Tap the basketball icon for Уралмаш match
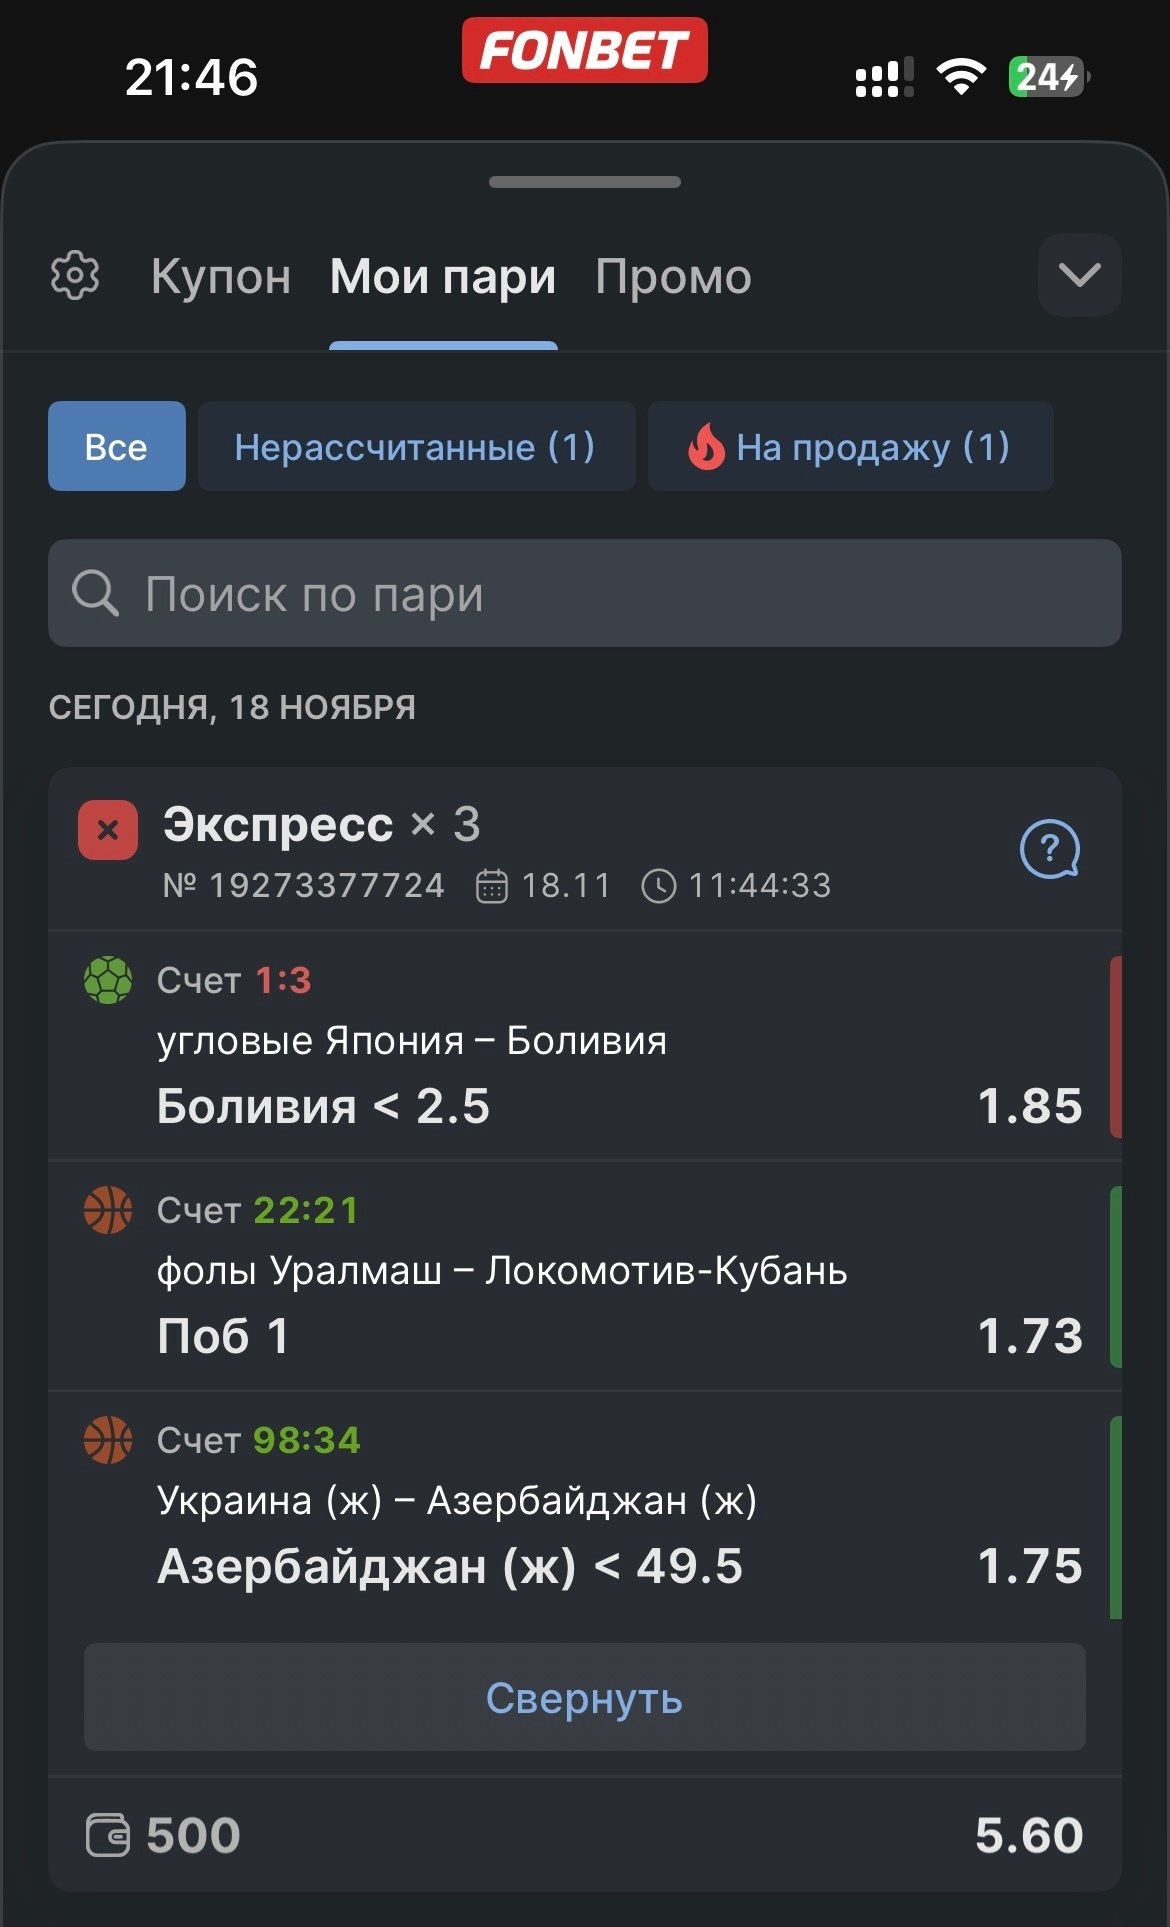 pos(108,1210)
